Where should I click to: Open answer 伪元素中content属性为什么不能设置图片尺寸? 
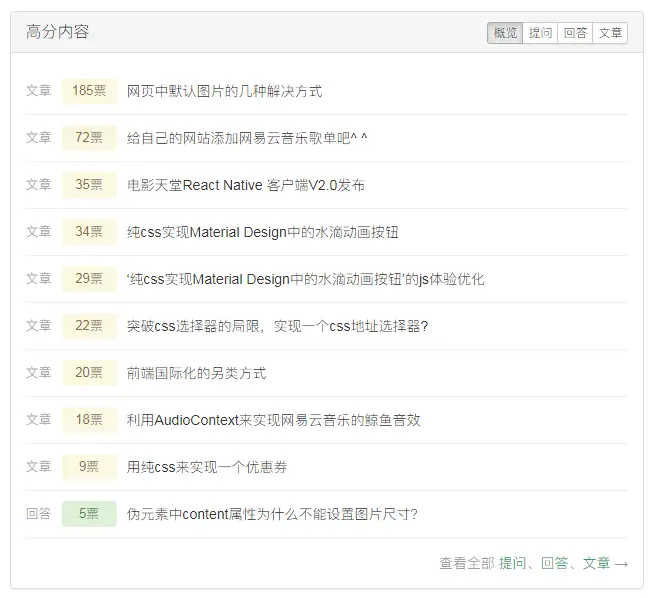click(x=272, y=514)
